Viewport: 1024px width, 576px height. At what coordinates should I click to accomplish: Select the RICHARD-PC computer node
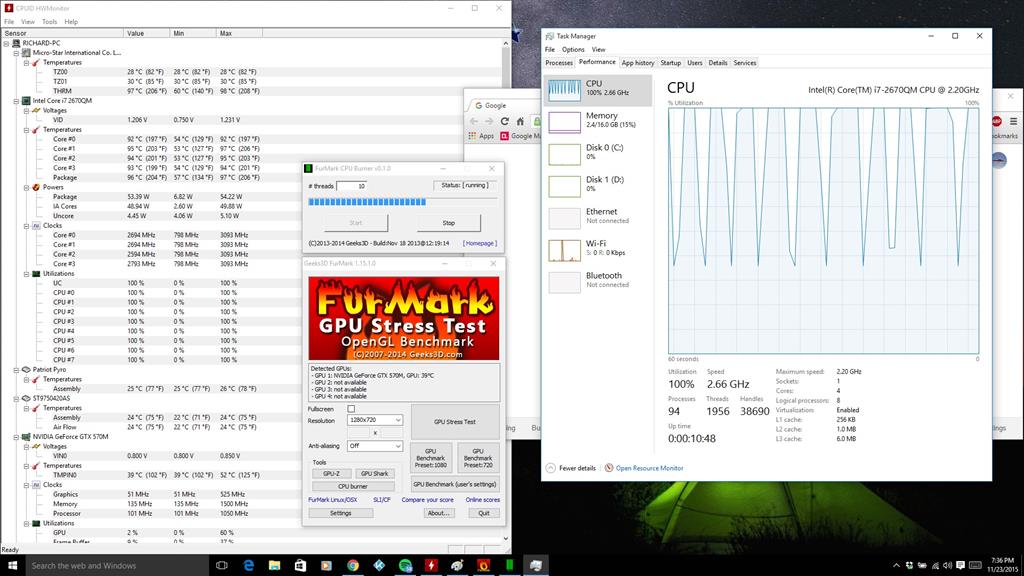tap(41, 43)
